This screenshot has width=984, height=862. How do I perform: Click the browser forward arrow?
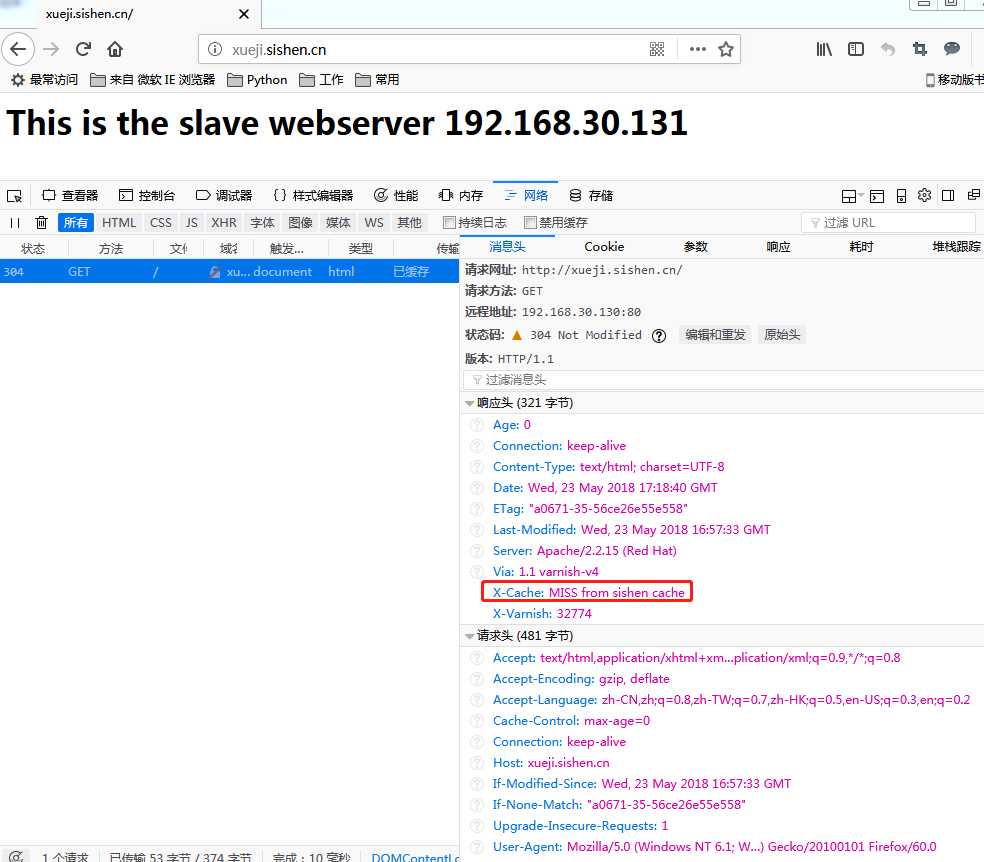(x=51, y=49)
